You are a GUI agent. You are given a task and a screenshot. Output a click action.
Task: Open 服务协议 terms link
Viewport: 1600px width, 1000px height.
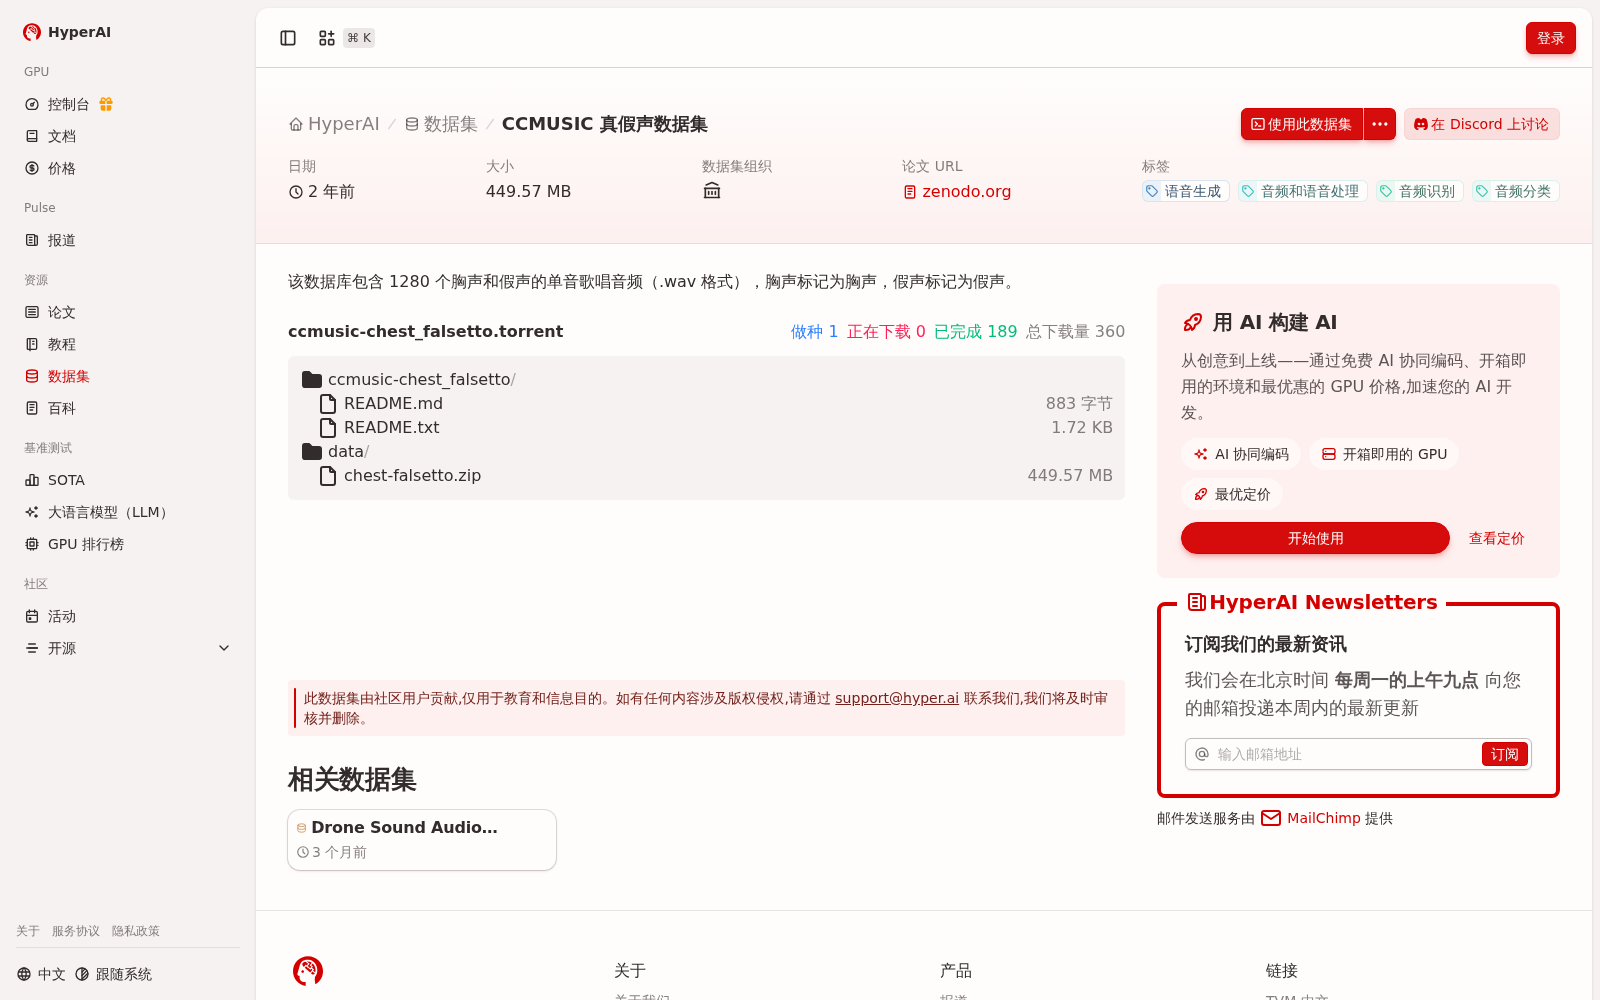[76, 931]
